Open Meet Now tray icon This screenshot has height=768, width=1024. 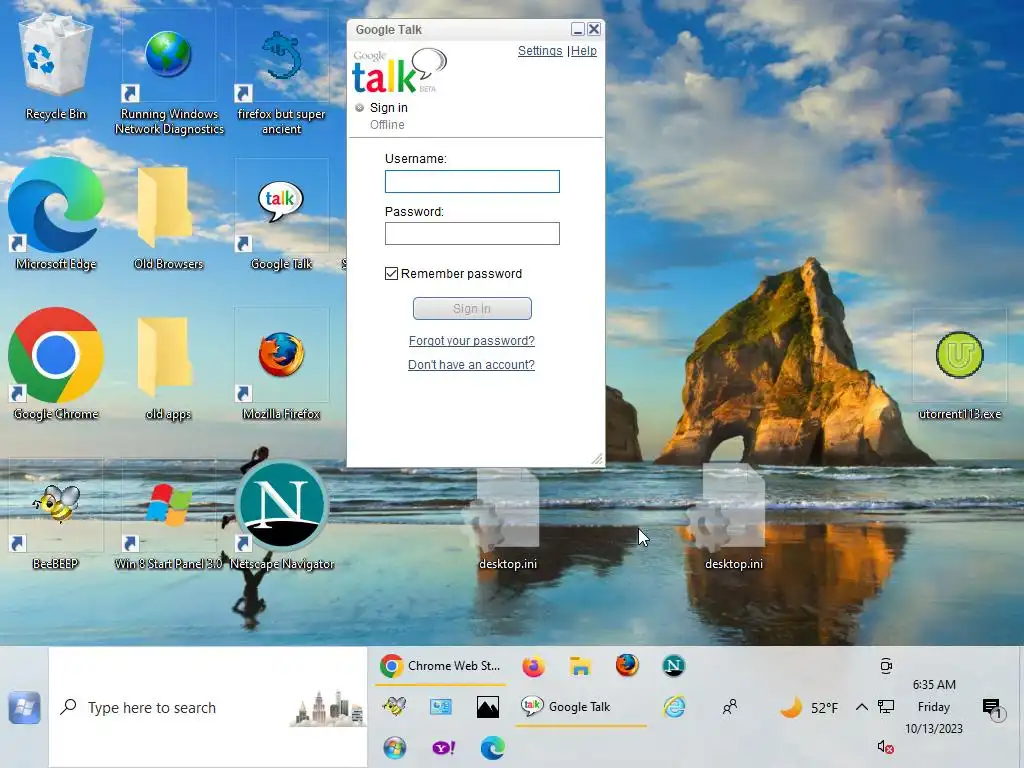(x=886, y=666)
